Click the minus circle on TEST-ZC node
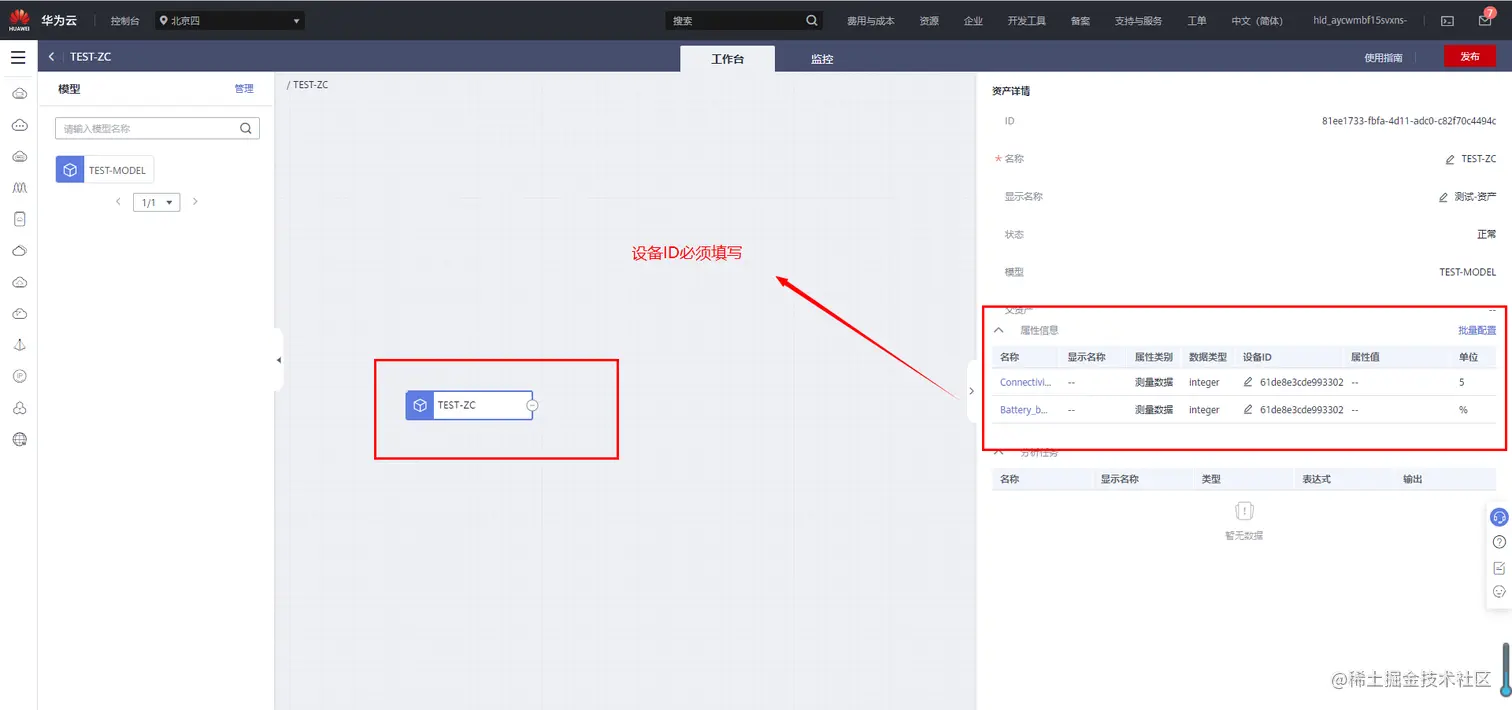Screen dimensions: 1512x710 533,405
